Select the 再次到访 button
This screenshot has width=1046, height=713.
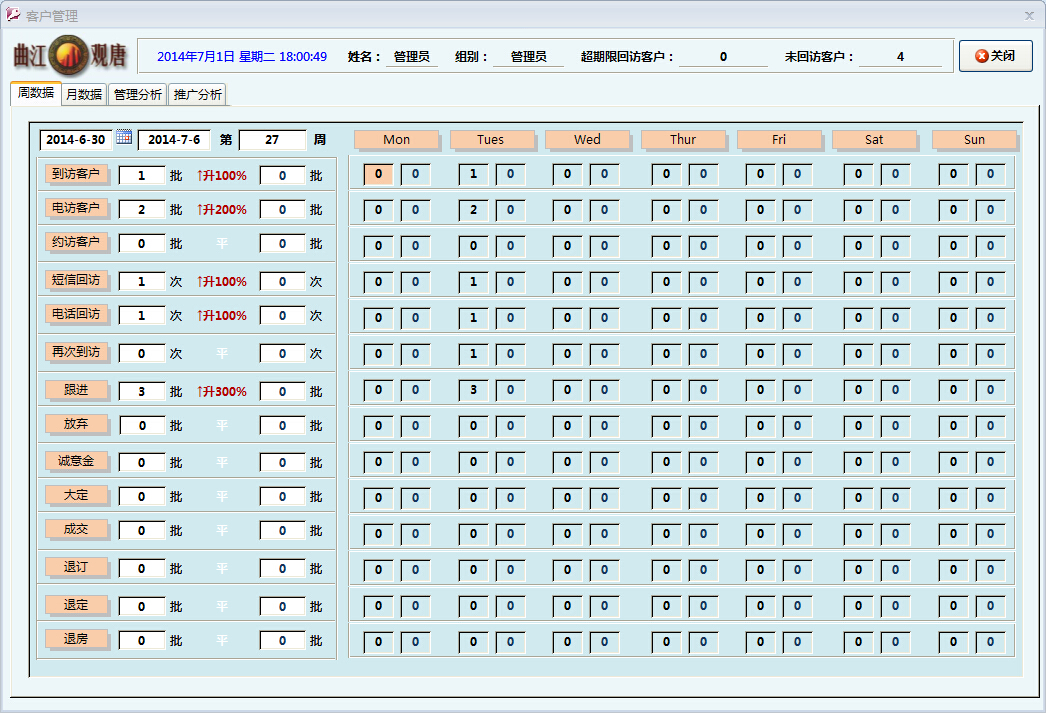click(76, 352)
